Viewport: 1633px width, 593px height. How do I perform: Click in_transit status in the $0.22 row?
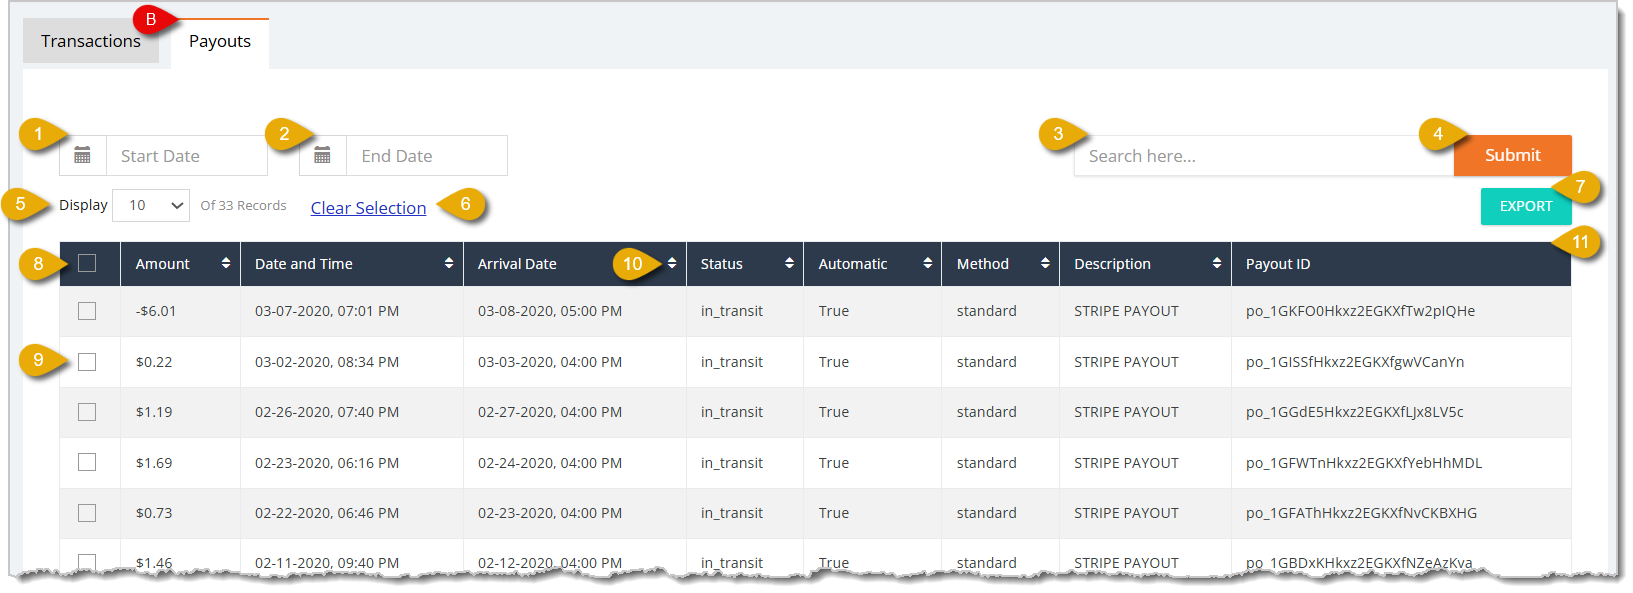[x=732, y=362]
